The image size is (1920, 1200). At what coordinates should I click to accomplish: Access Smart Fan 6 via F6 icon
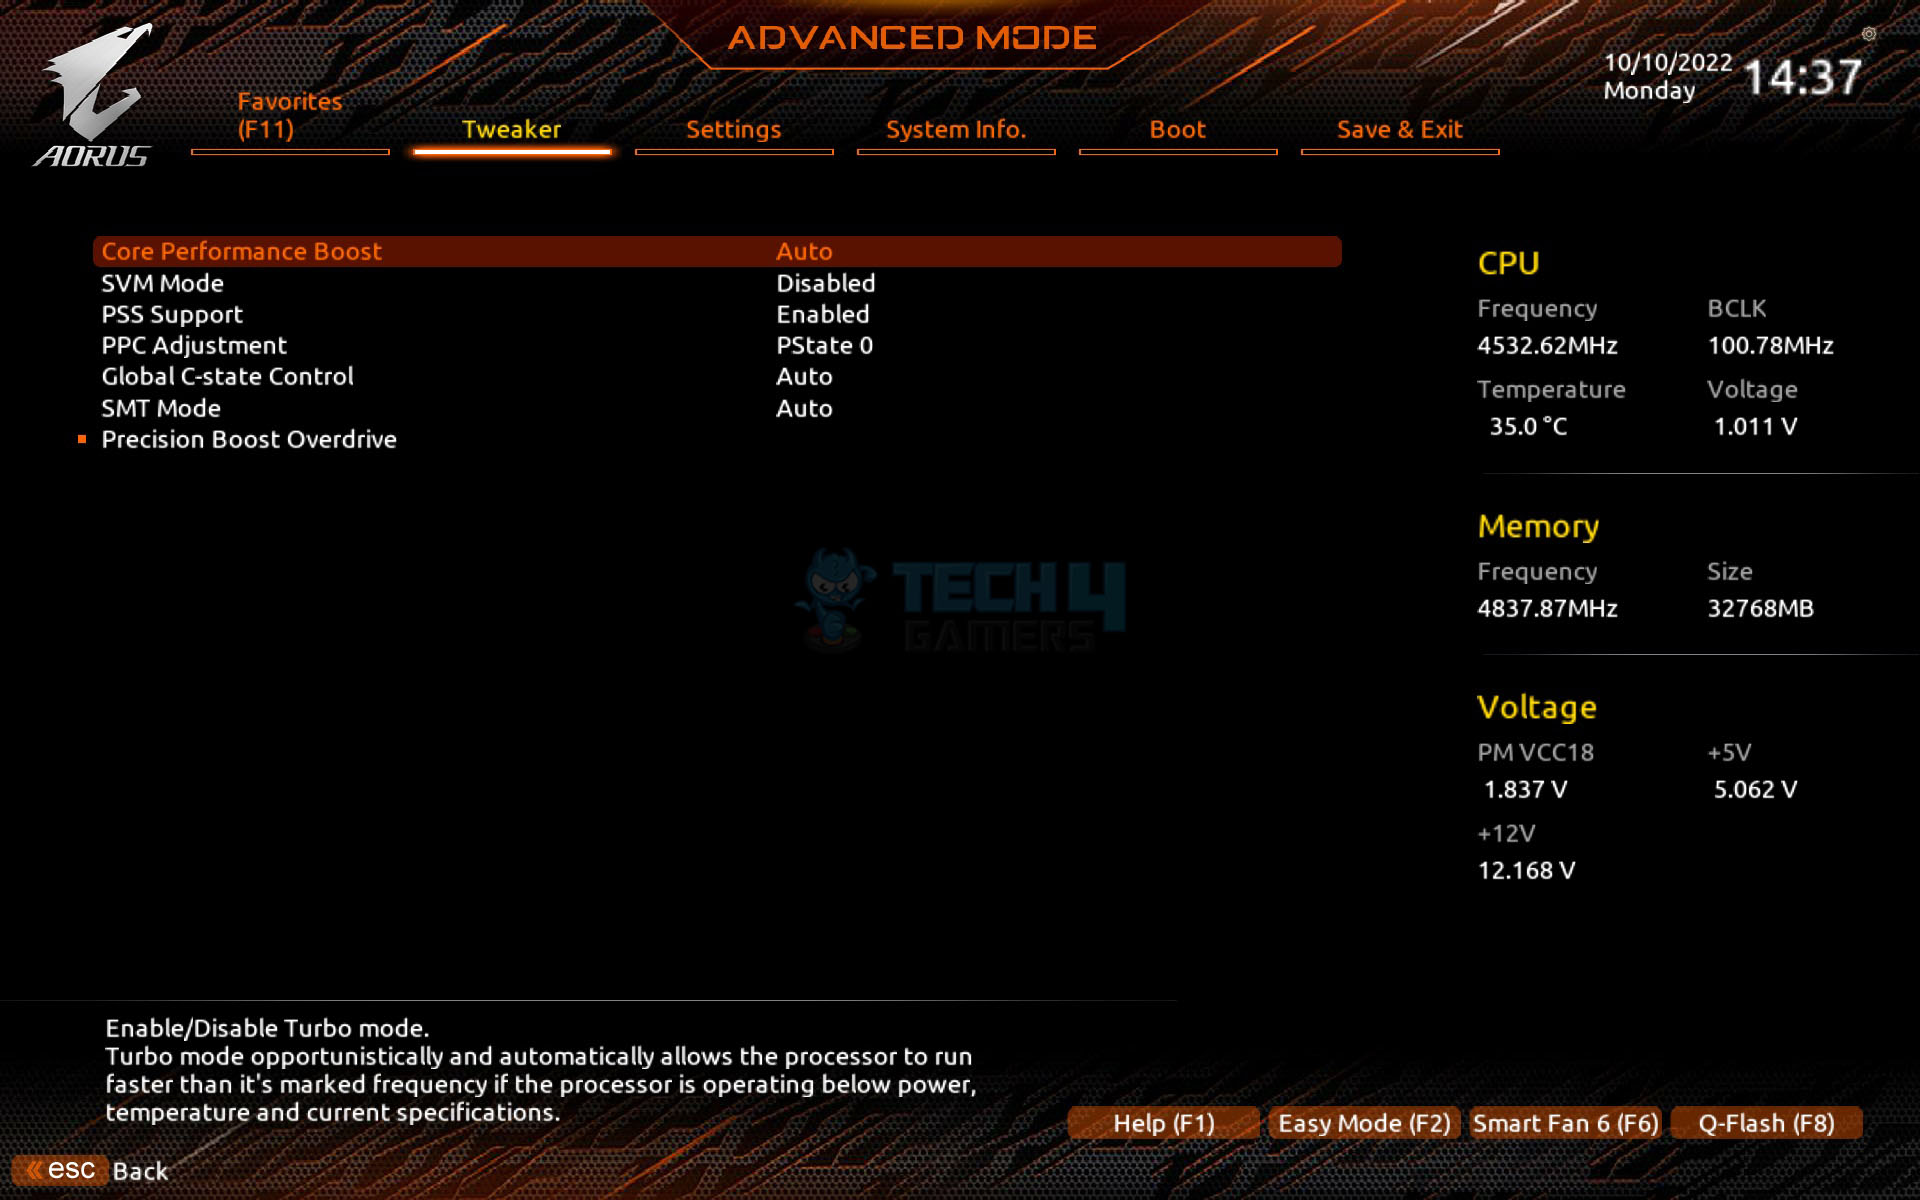[x=1566, y=1123]
